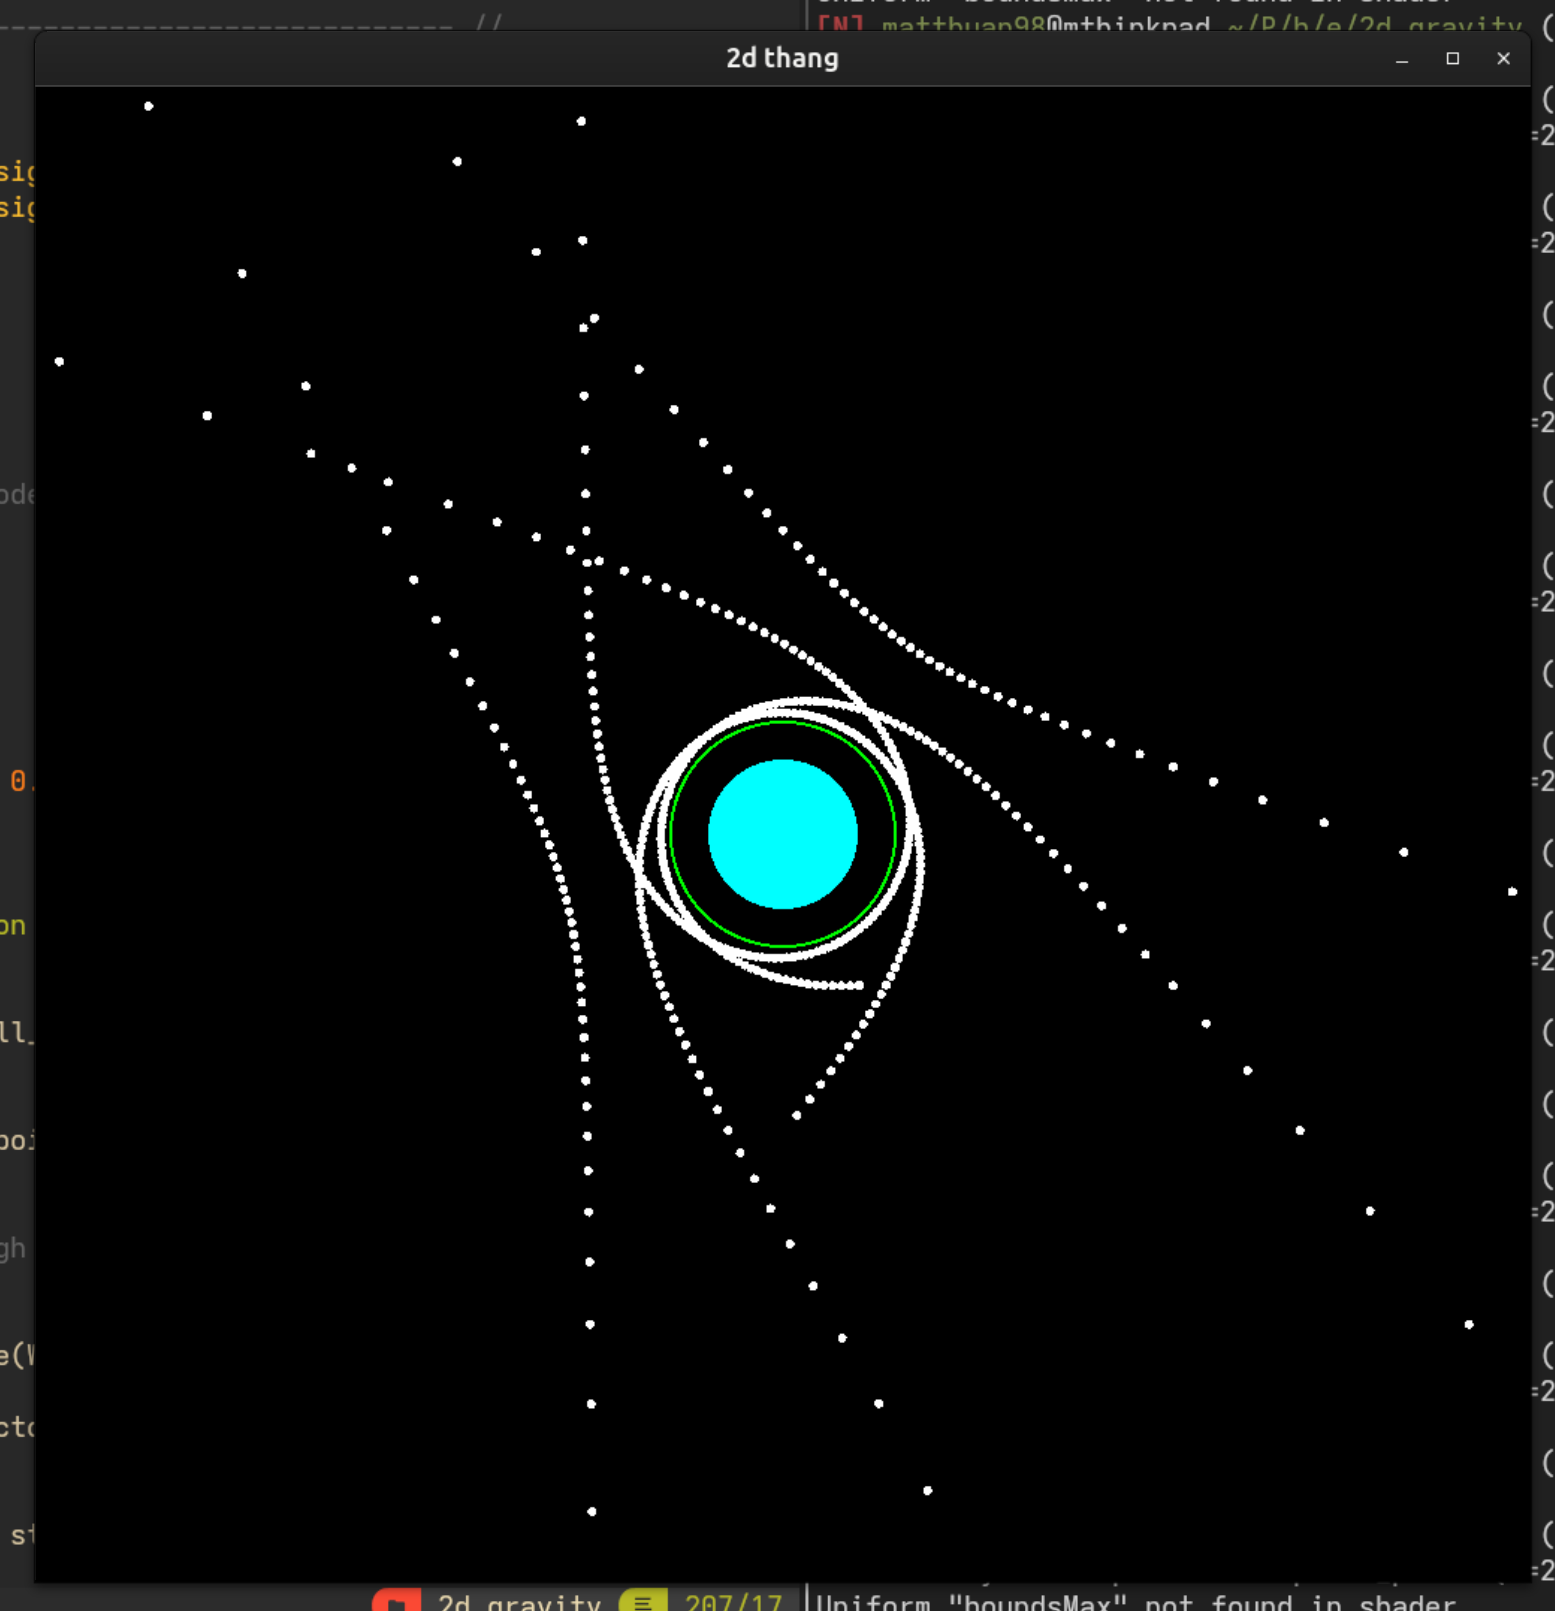Click the red folder icon in status bar
The image size is (1555, 1611).
396,1602
